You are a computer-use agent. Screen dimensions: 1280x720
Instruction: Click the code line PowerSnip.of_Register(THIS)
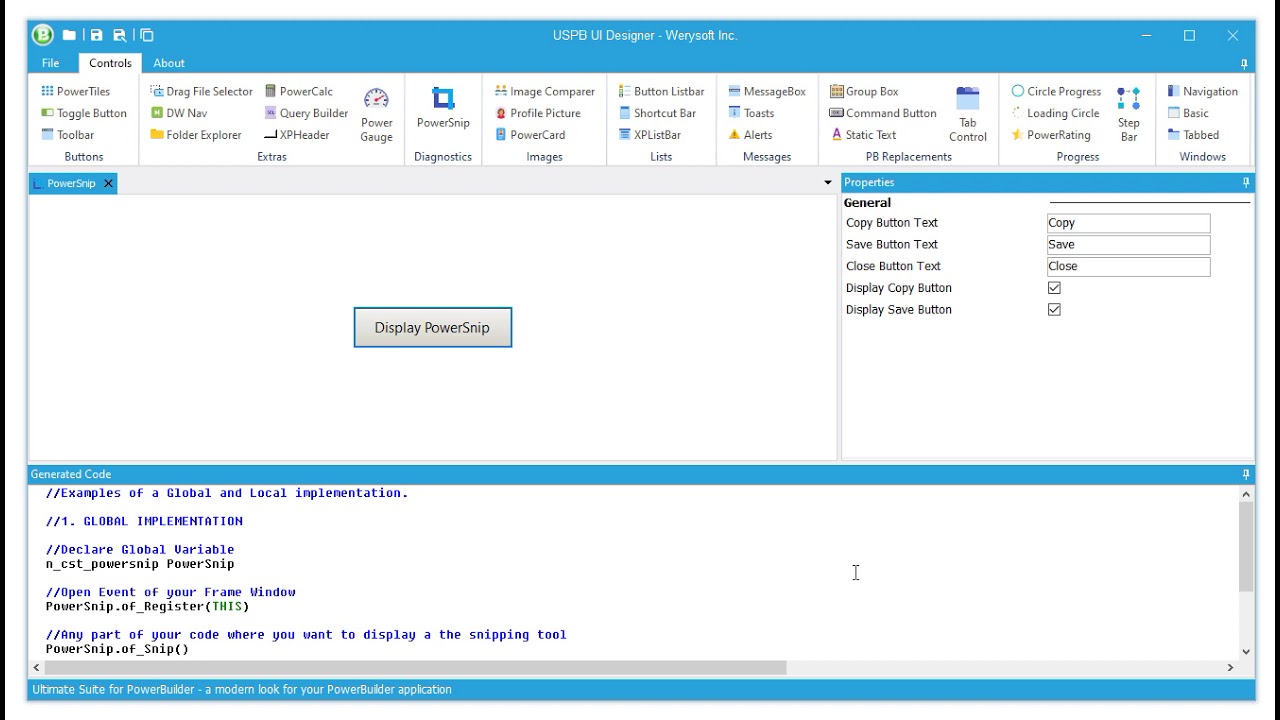(x=147, y=606)
